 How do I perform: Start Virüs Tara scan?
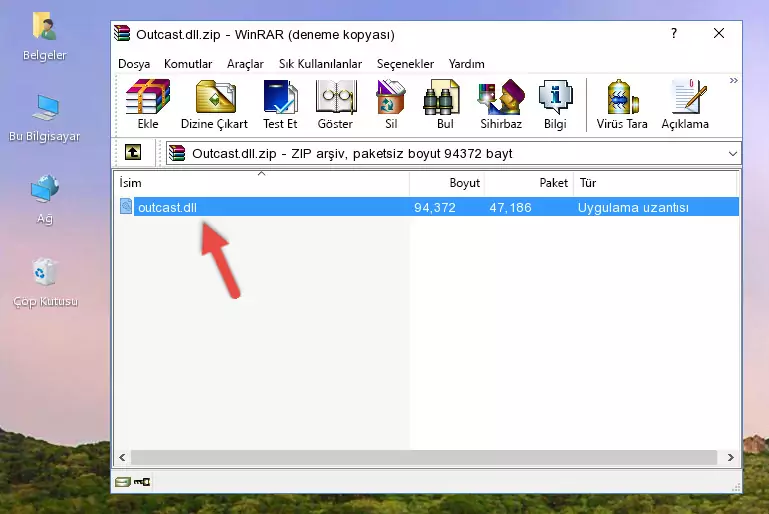622,104
